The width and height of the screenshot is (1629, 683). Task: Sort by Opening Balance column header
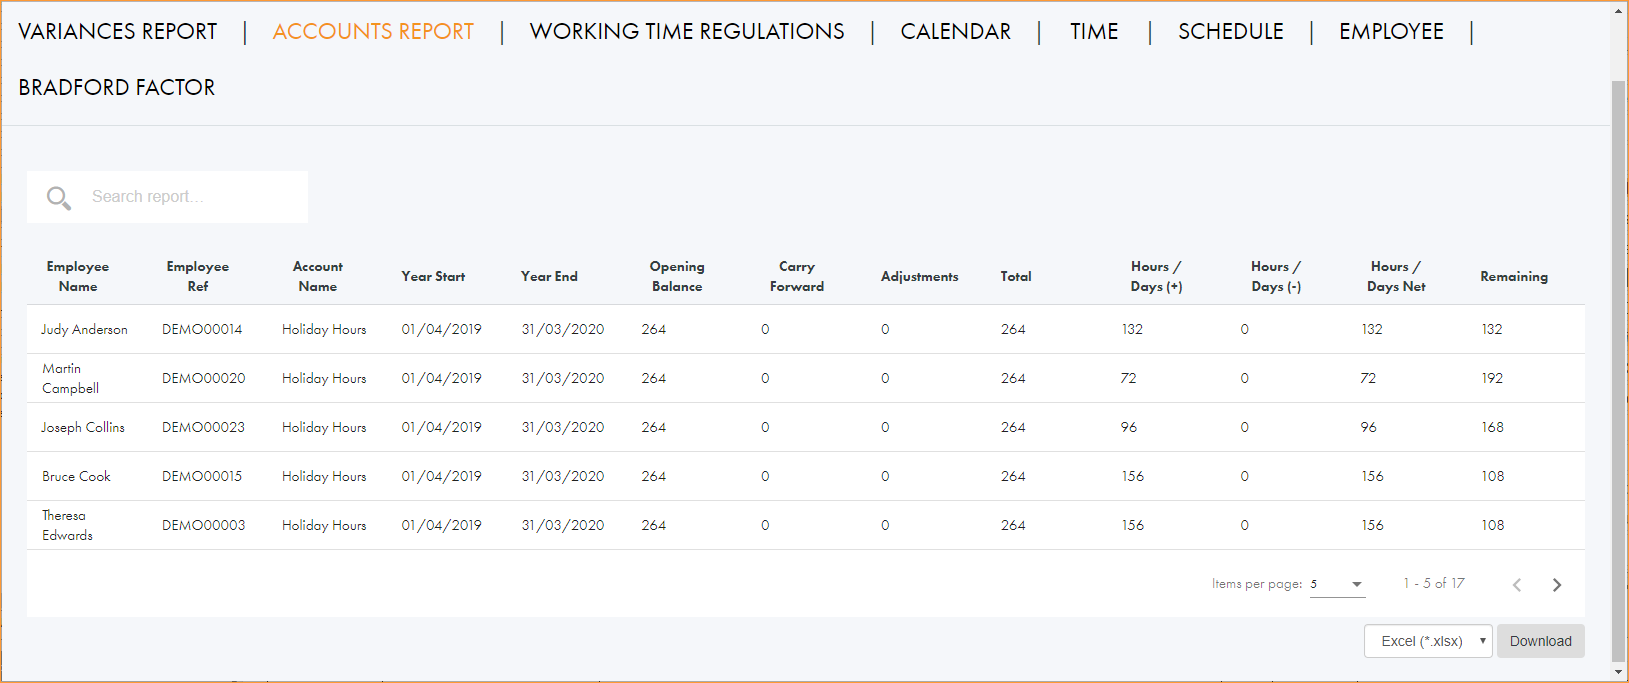(677, 277)
